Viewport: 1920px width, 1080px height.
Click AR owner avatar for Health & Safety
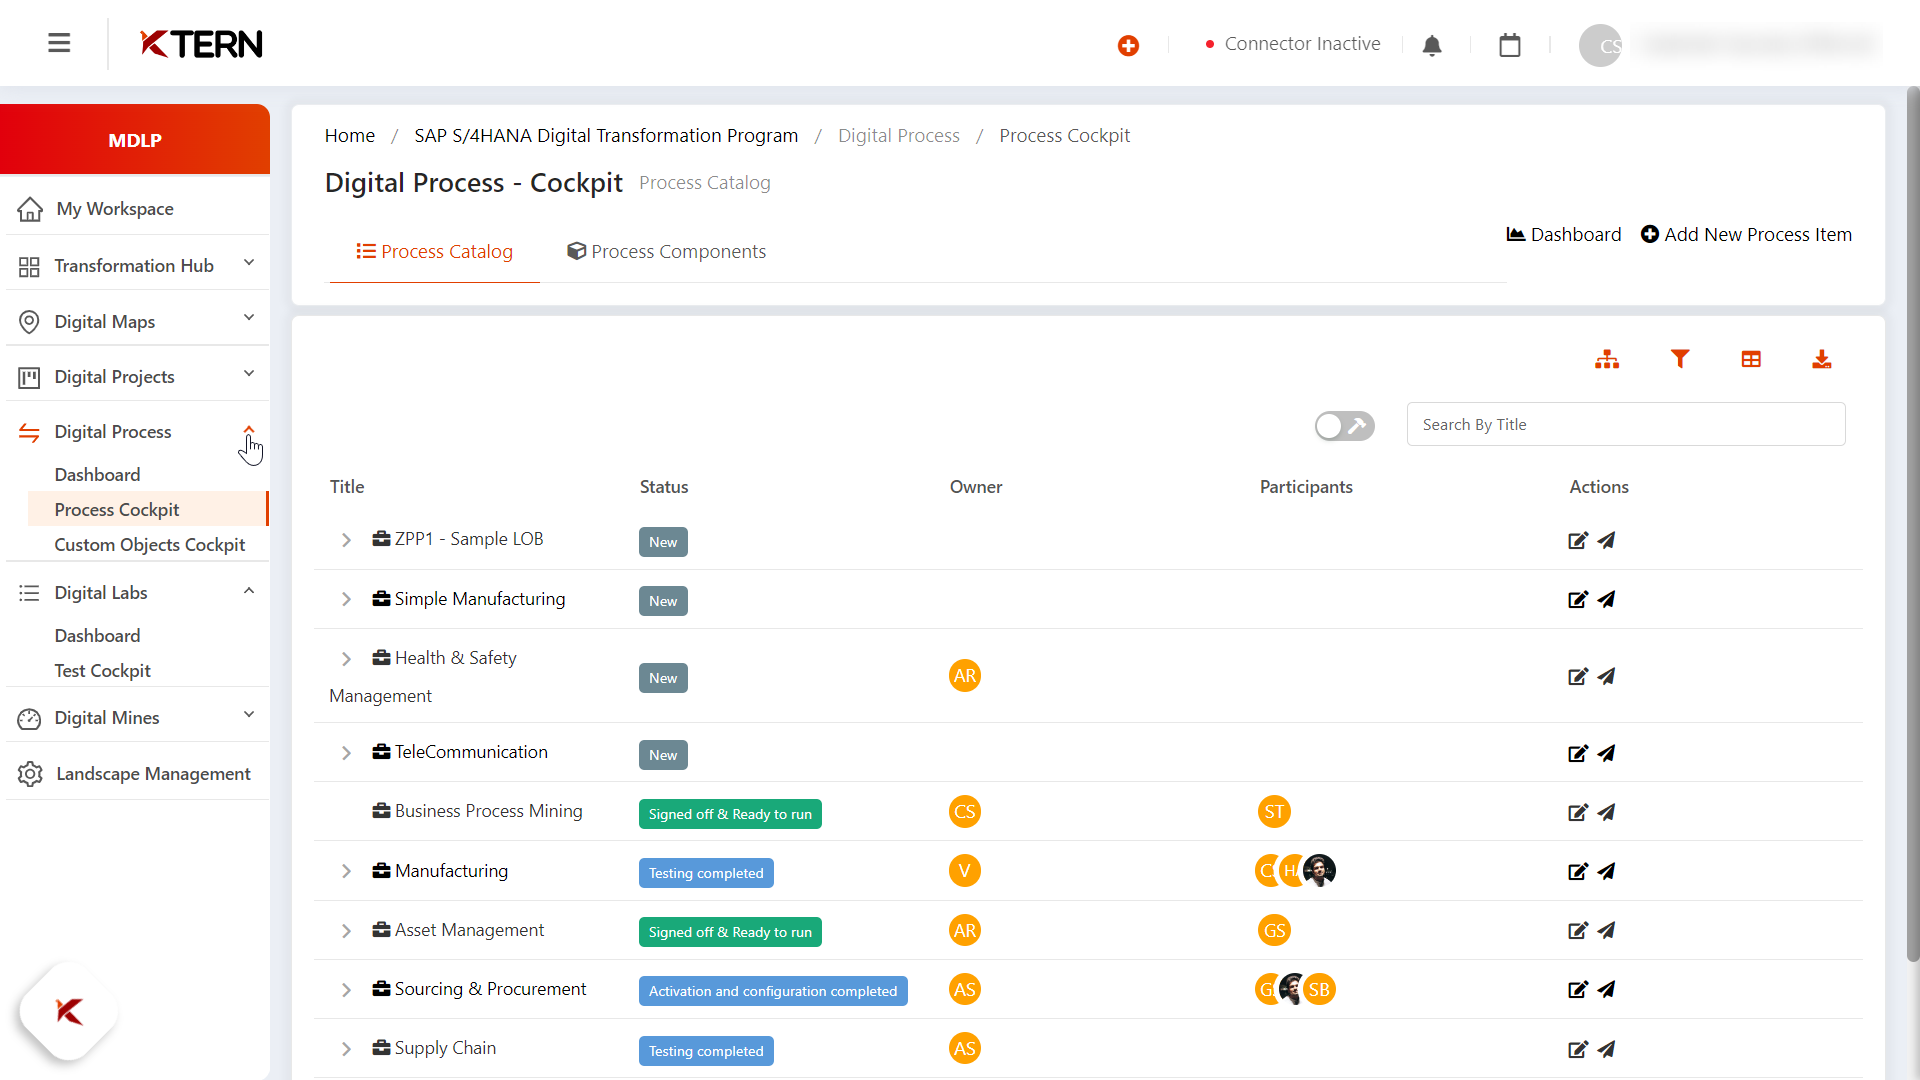coord(964,676)
